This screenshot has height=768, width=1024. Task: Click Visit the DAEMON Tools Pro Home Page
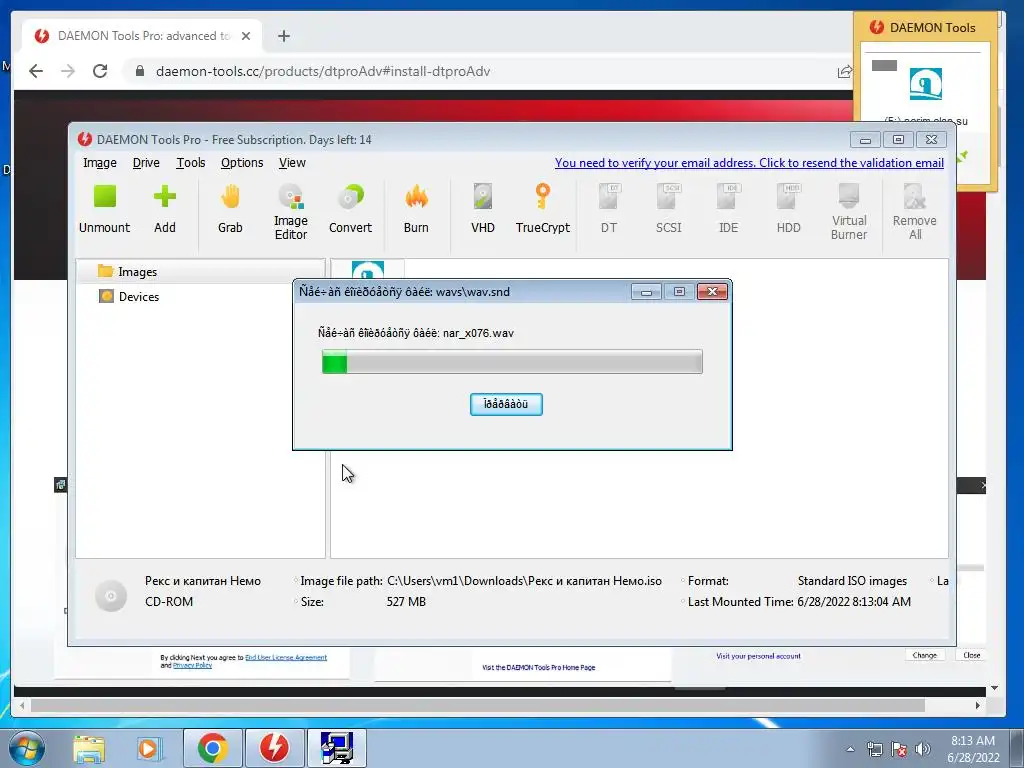[x=539, y=667]
